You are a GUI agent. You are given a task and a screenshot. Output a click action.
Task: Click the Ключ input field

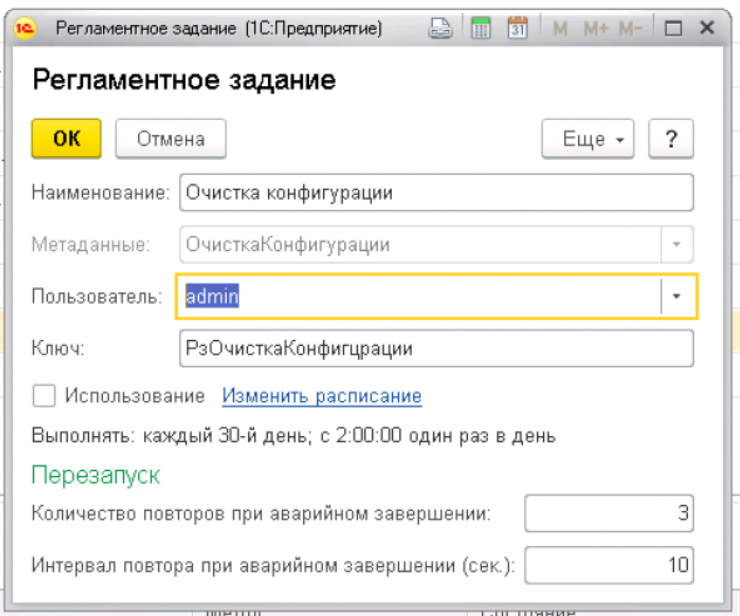point(437,348)
